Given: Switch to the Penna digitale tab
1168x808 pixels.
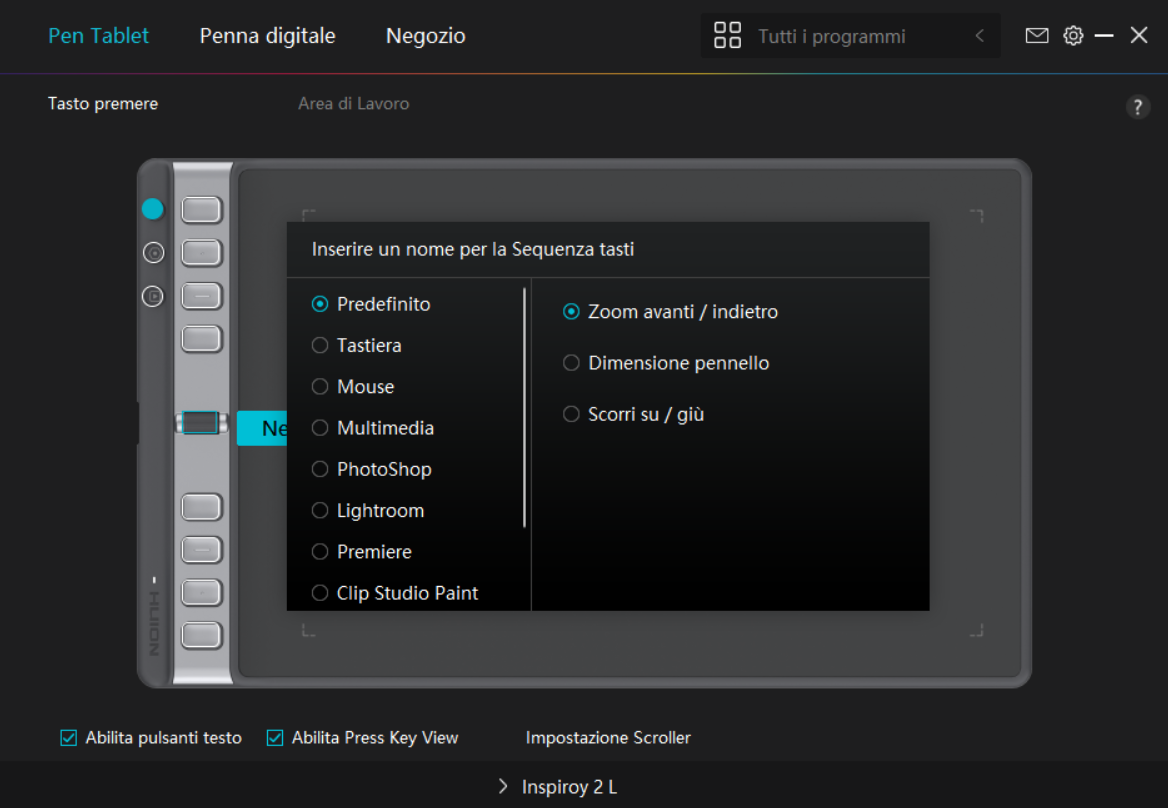Looking at the screenshot, I should (x=267, y=36).
